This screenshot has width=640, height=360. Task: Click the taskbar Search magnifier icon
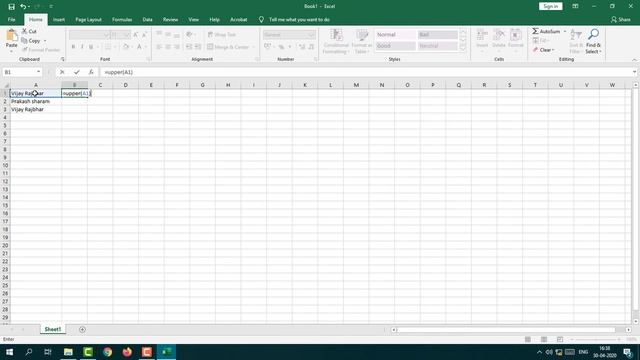(x=29, y=352)
